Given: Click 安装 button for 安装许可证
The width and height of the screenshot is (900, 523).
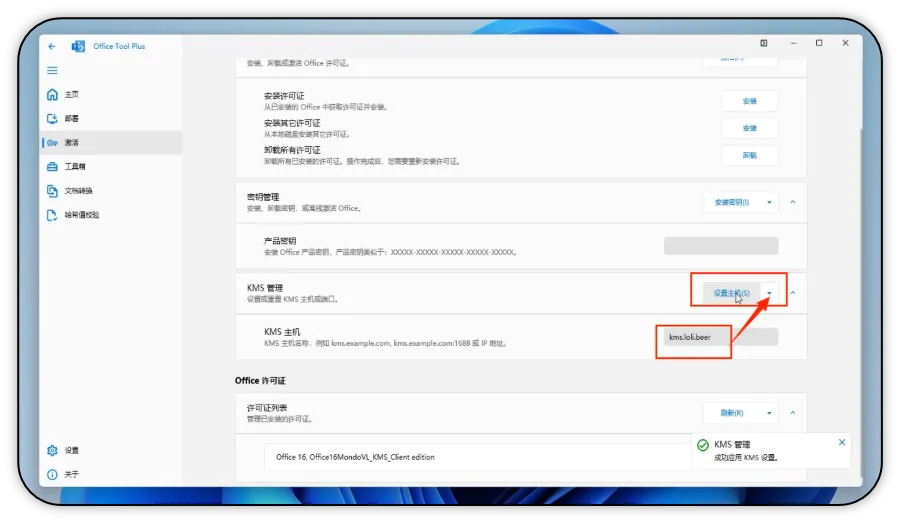Looking at the screenshot, I should pyautogui.click(x=750, y=101).
